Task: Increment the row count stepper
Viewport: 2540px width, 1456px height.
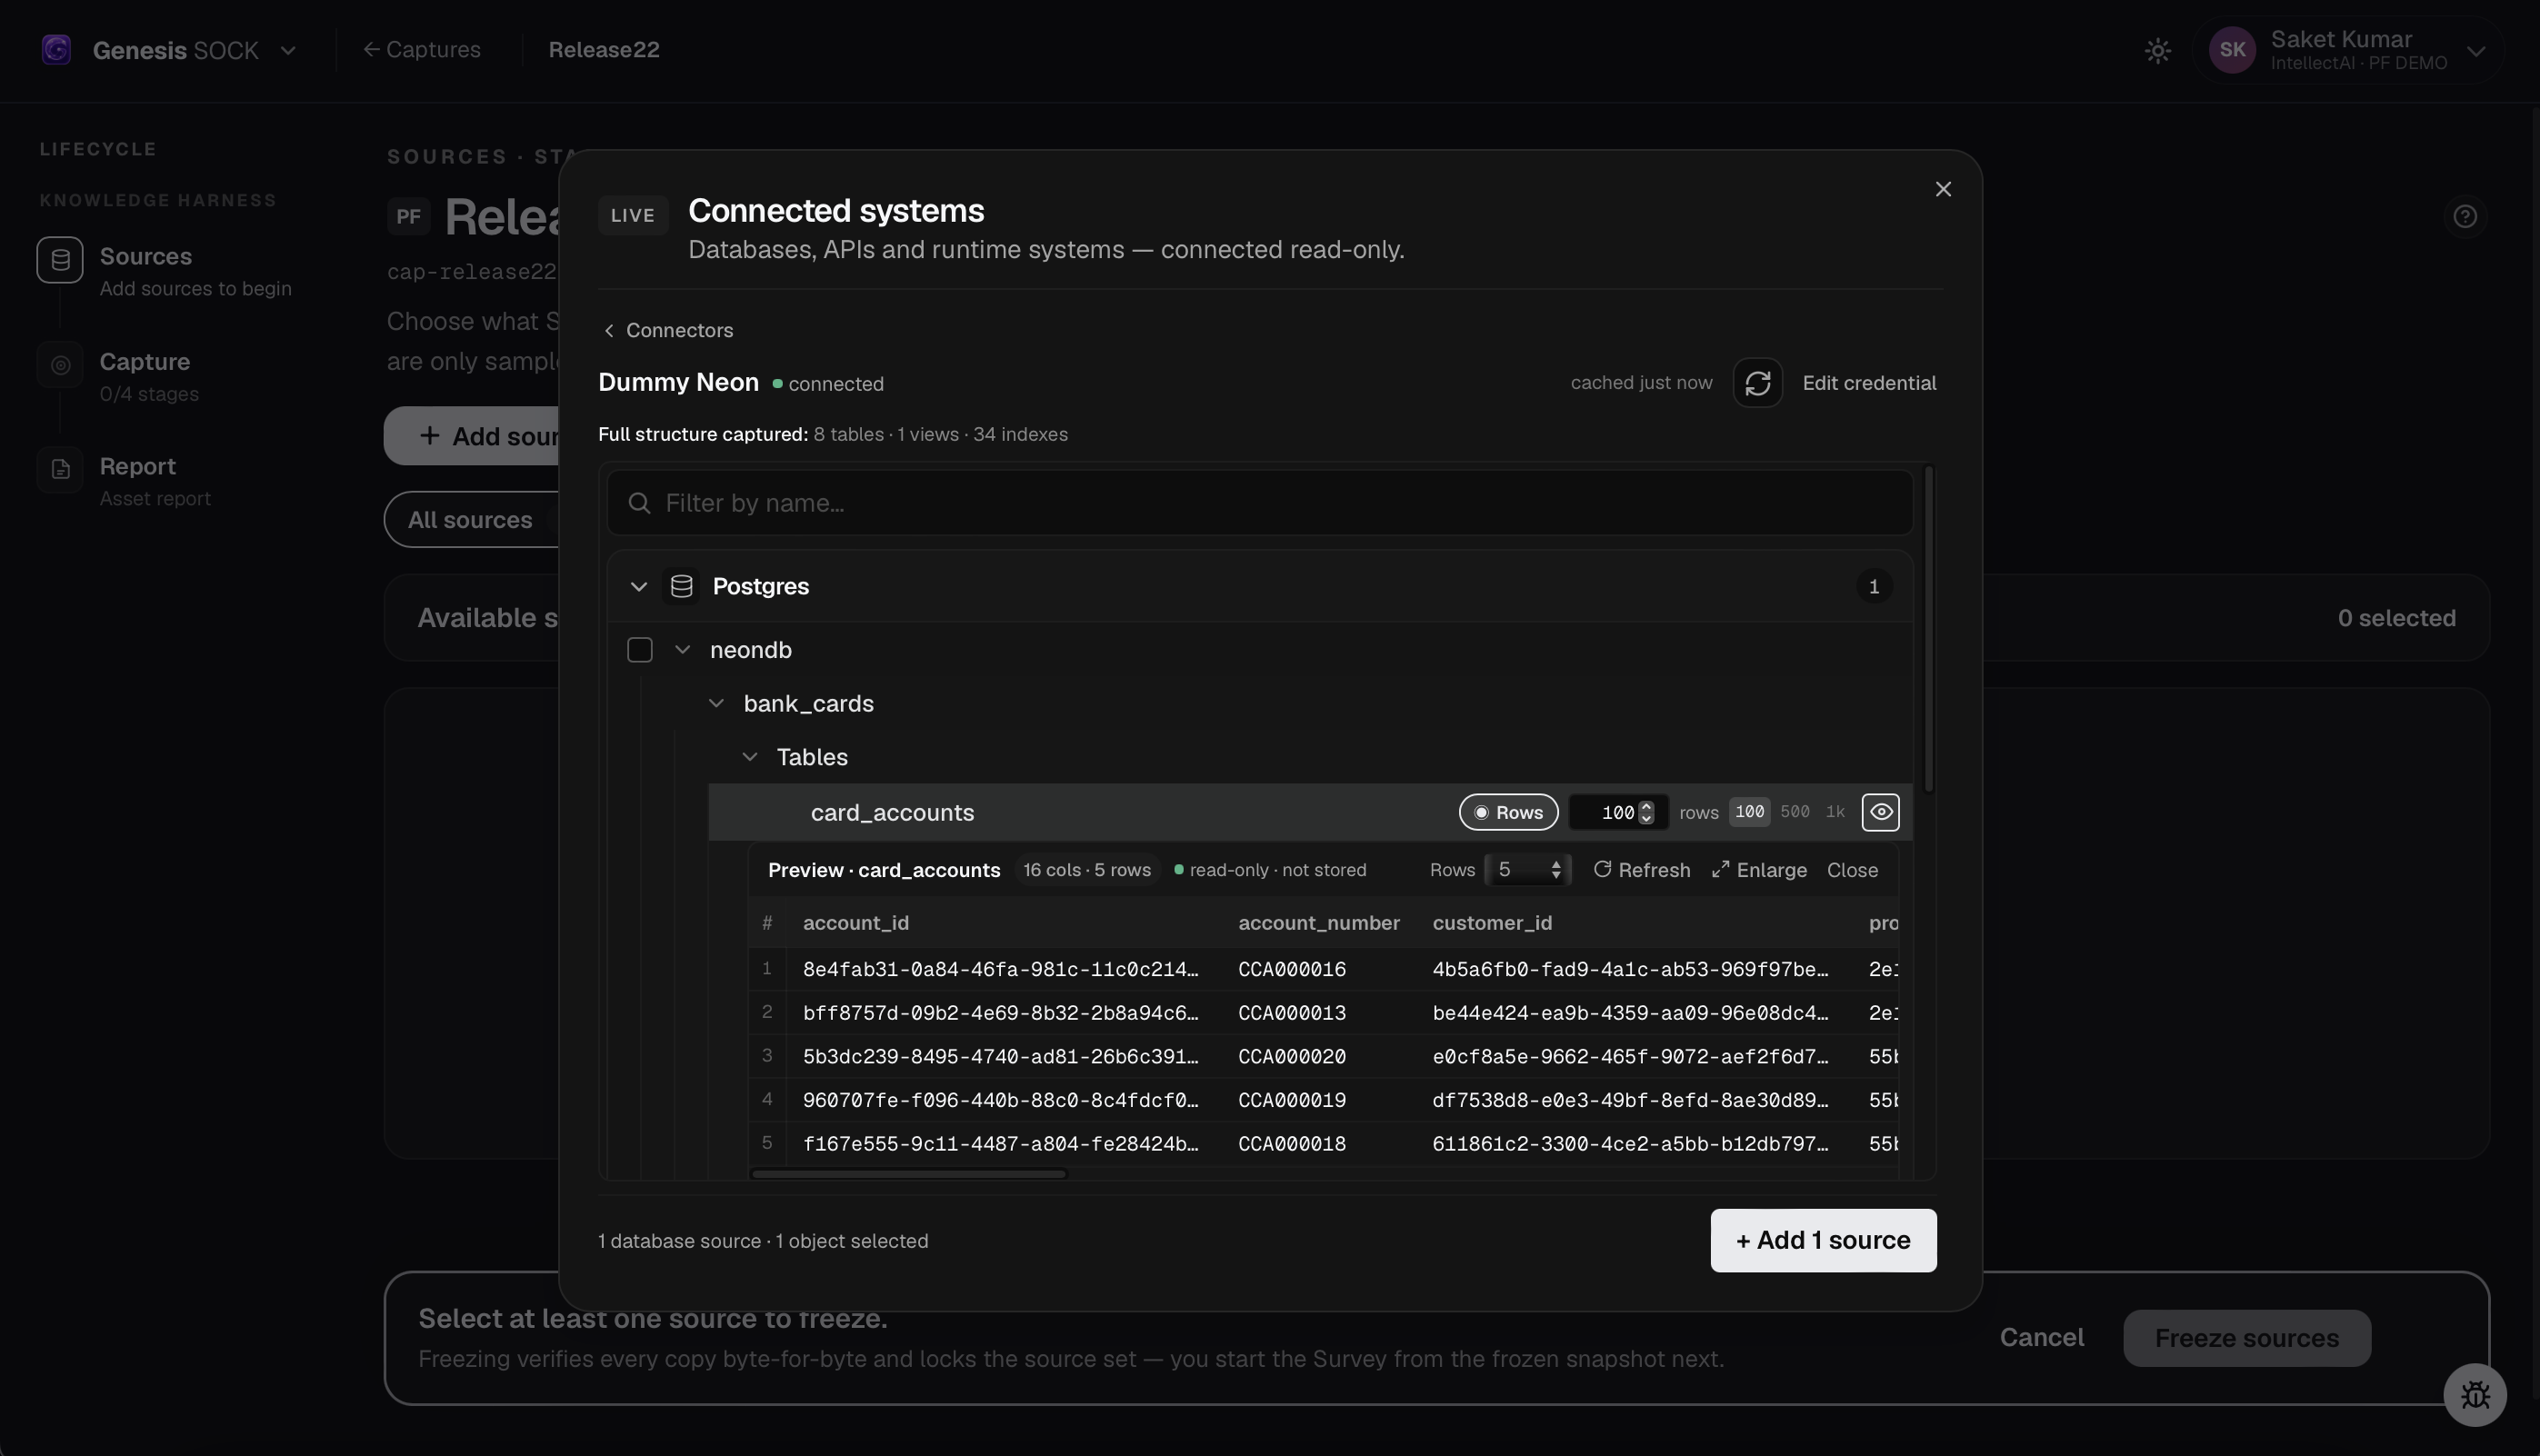Action: click(x=1646, y=805)
